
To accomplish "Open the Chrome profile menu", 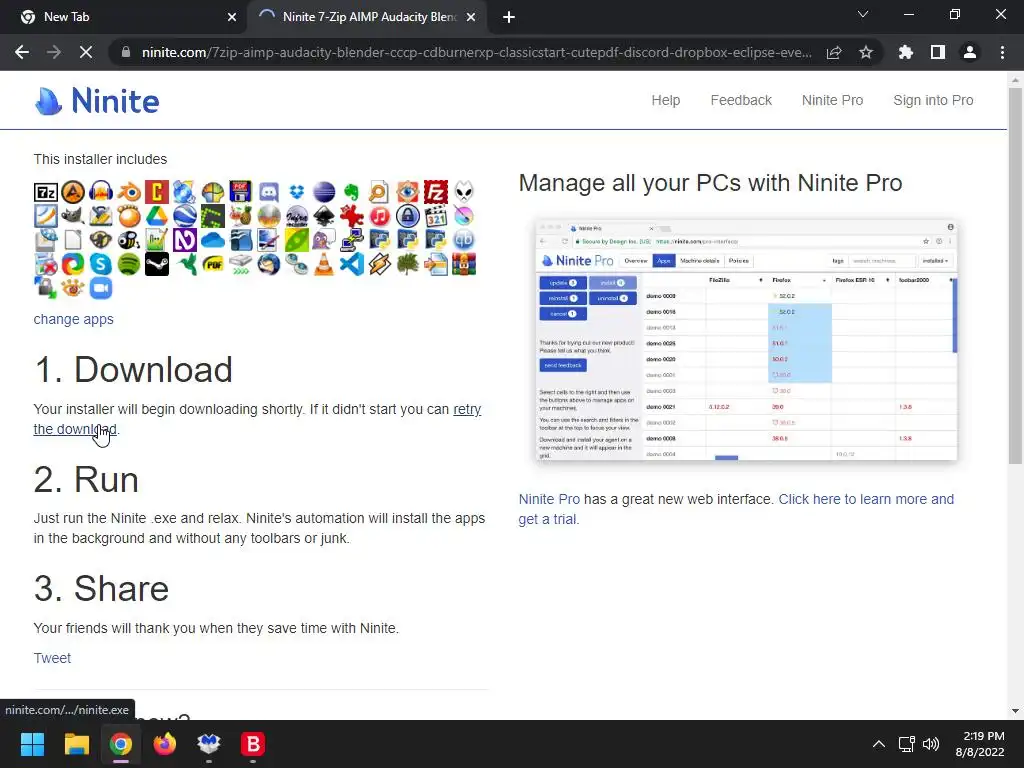I will [970, 52].
